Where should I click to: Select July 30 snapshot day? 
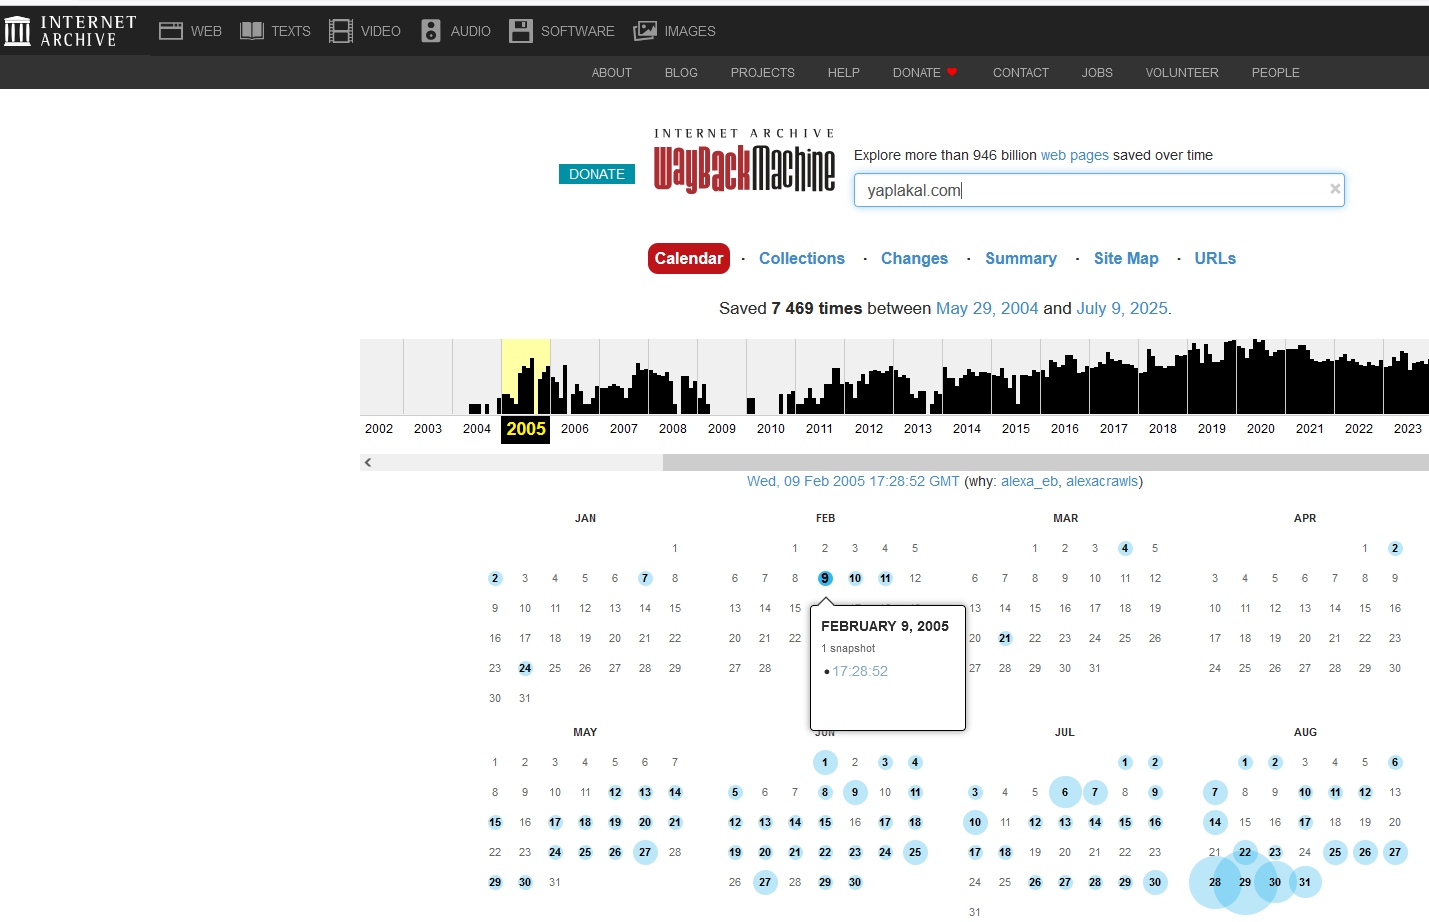[x=1155, y=882]
